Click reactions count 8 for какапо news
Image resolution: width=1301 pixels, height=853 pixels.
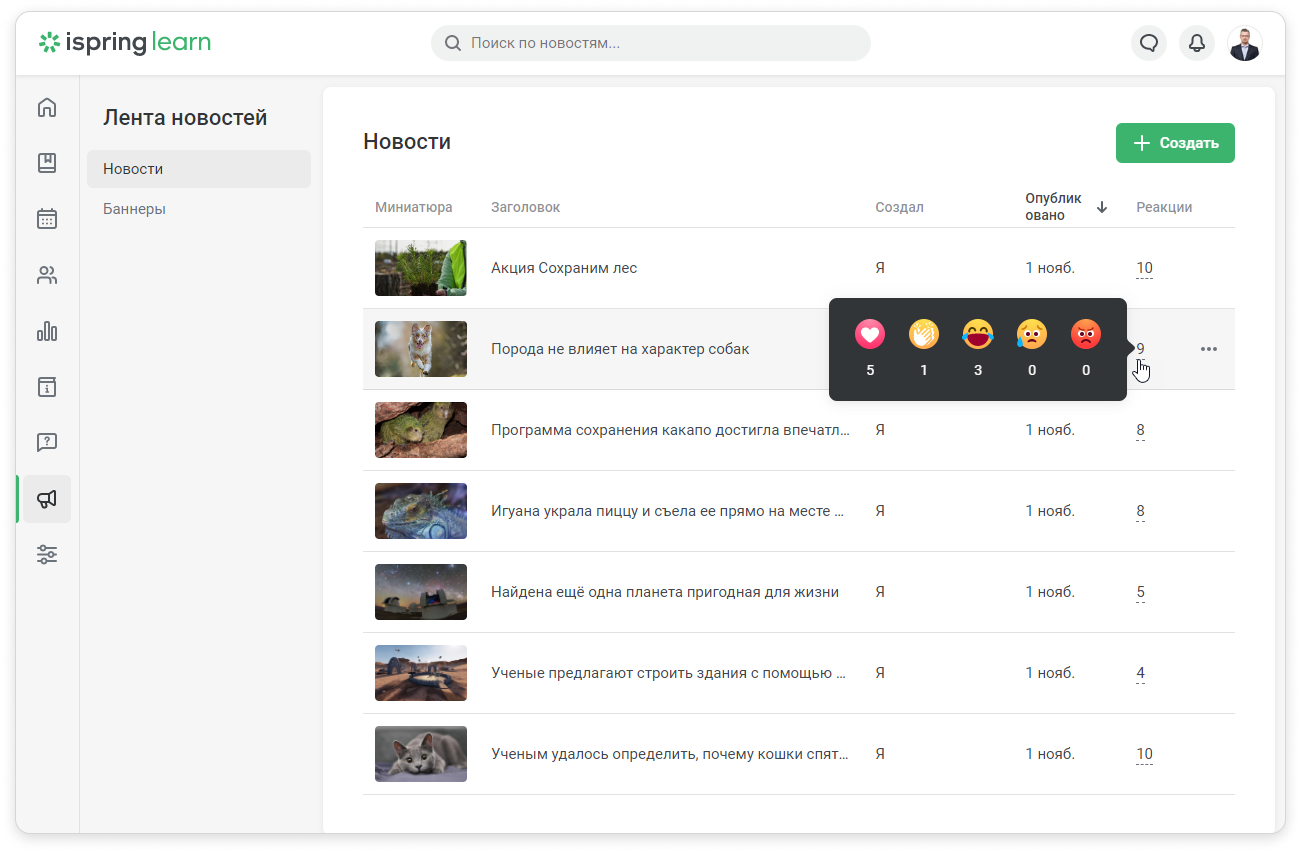coord(1140,430)
